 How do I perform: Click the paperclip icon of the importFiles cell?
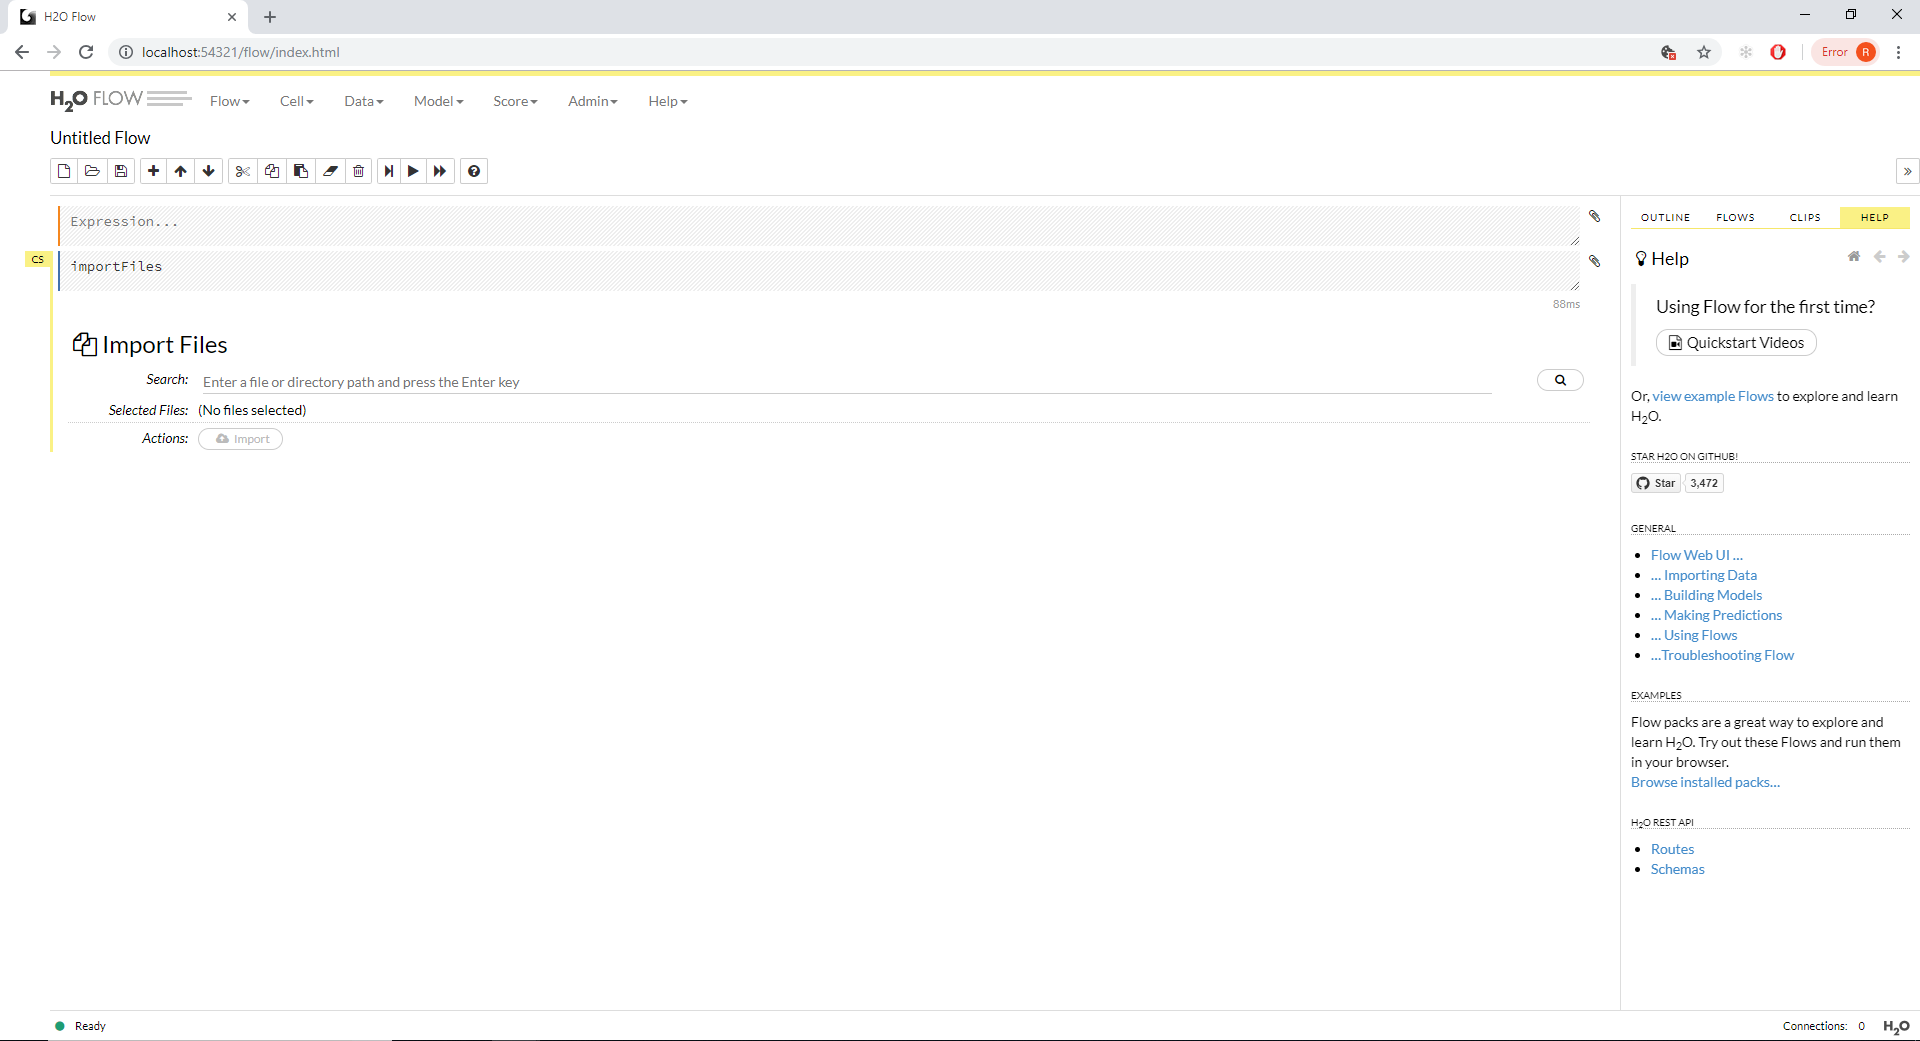[1595, 261]
